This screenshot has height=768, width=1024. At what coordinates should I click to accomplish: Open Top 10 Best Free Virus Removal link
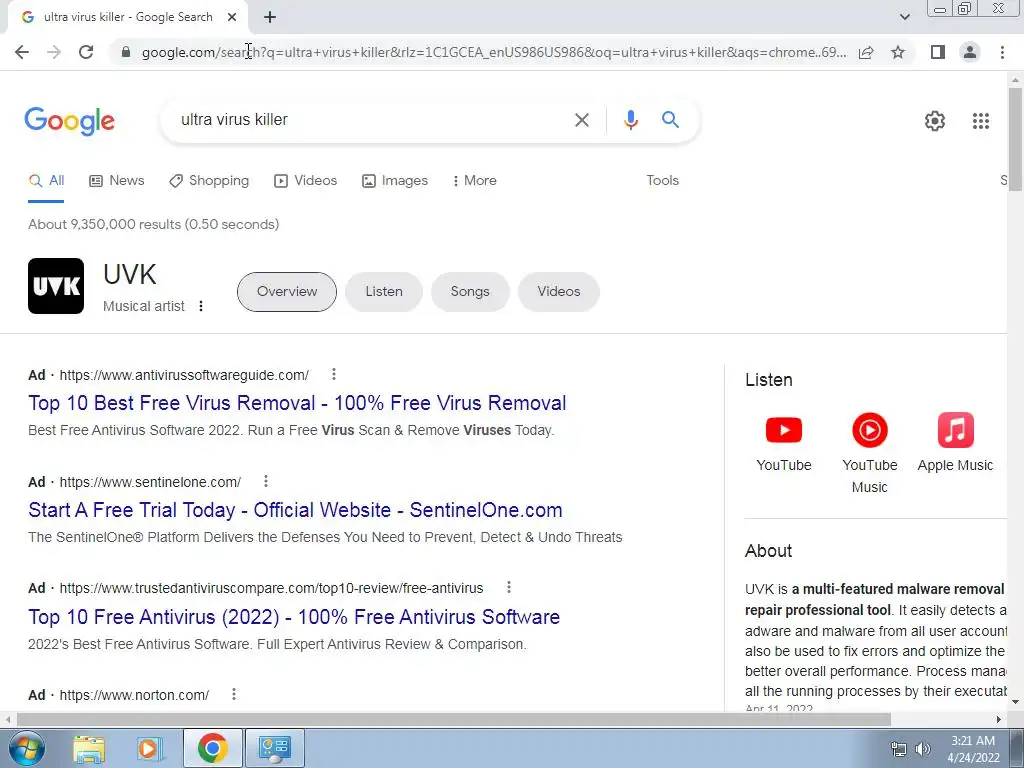pos(297,403)
